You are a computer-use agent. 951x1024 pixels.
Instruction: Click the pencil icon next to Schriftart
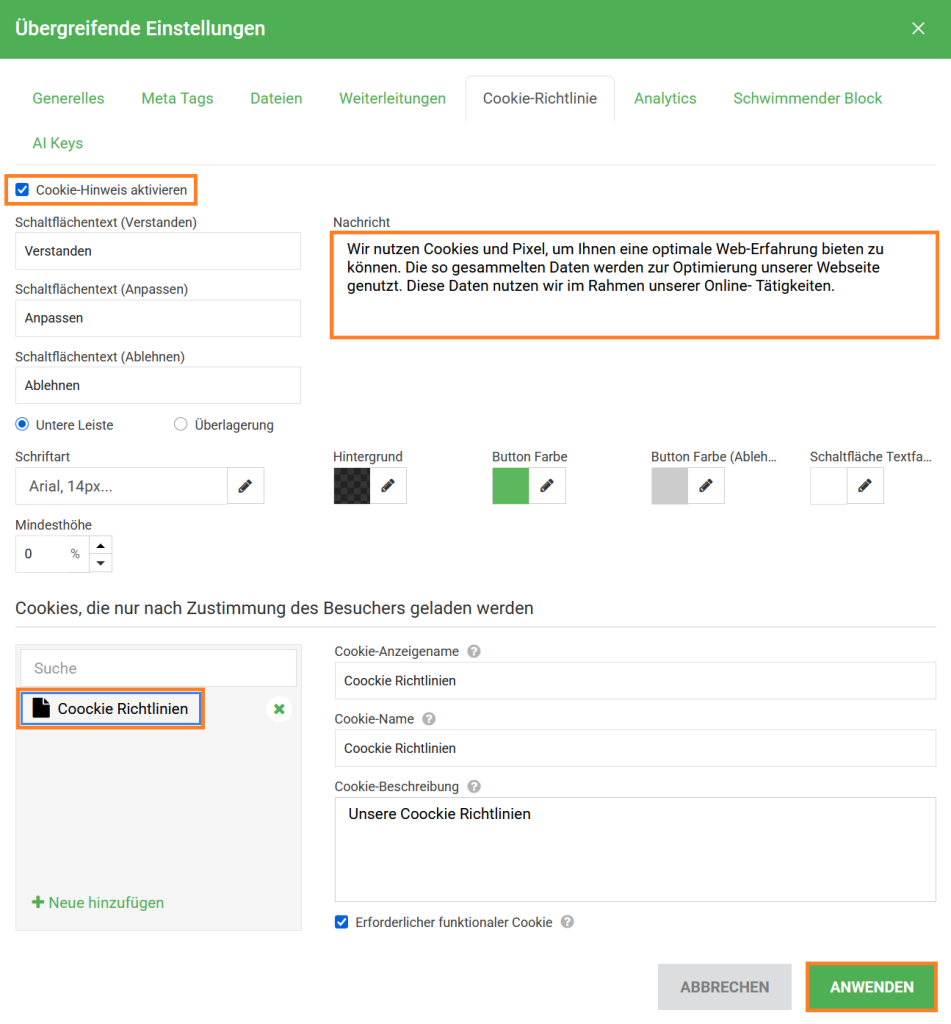point(245,486)
